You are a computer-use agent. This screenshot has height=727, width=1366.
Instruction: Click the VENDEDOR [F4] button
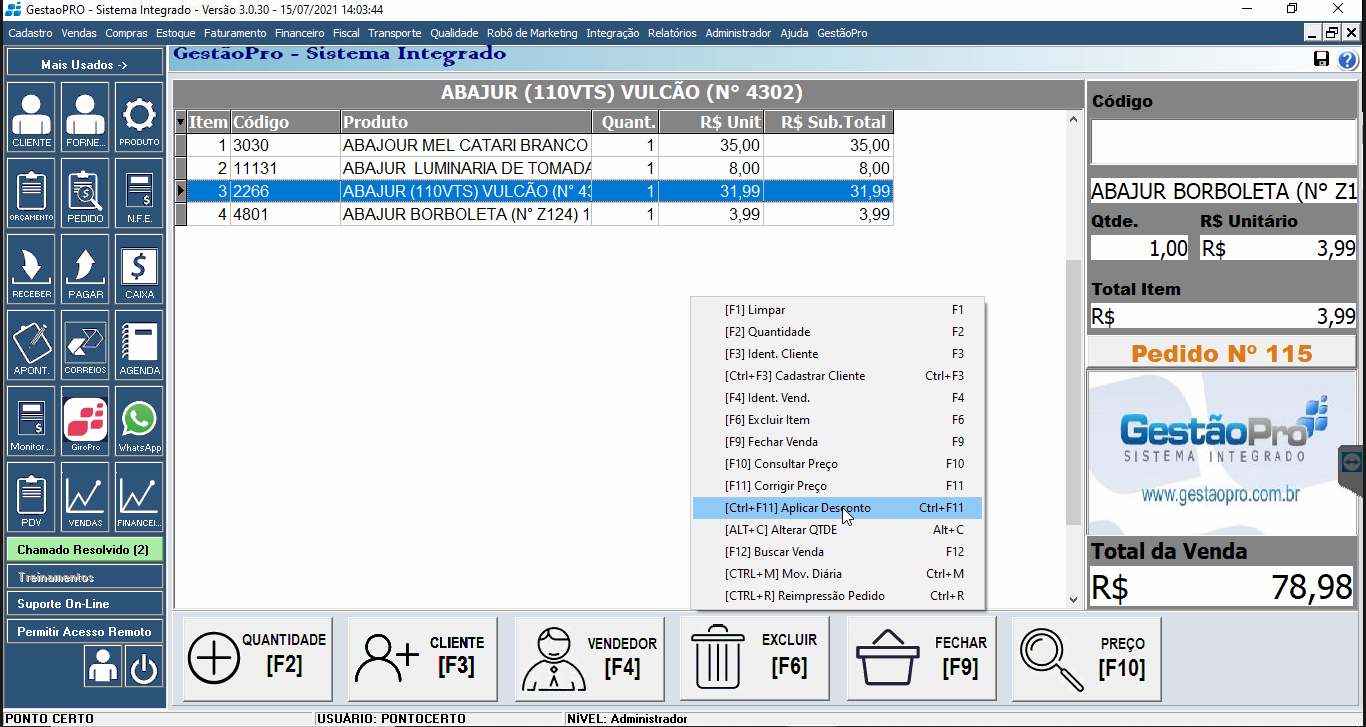click(589, 659)
